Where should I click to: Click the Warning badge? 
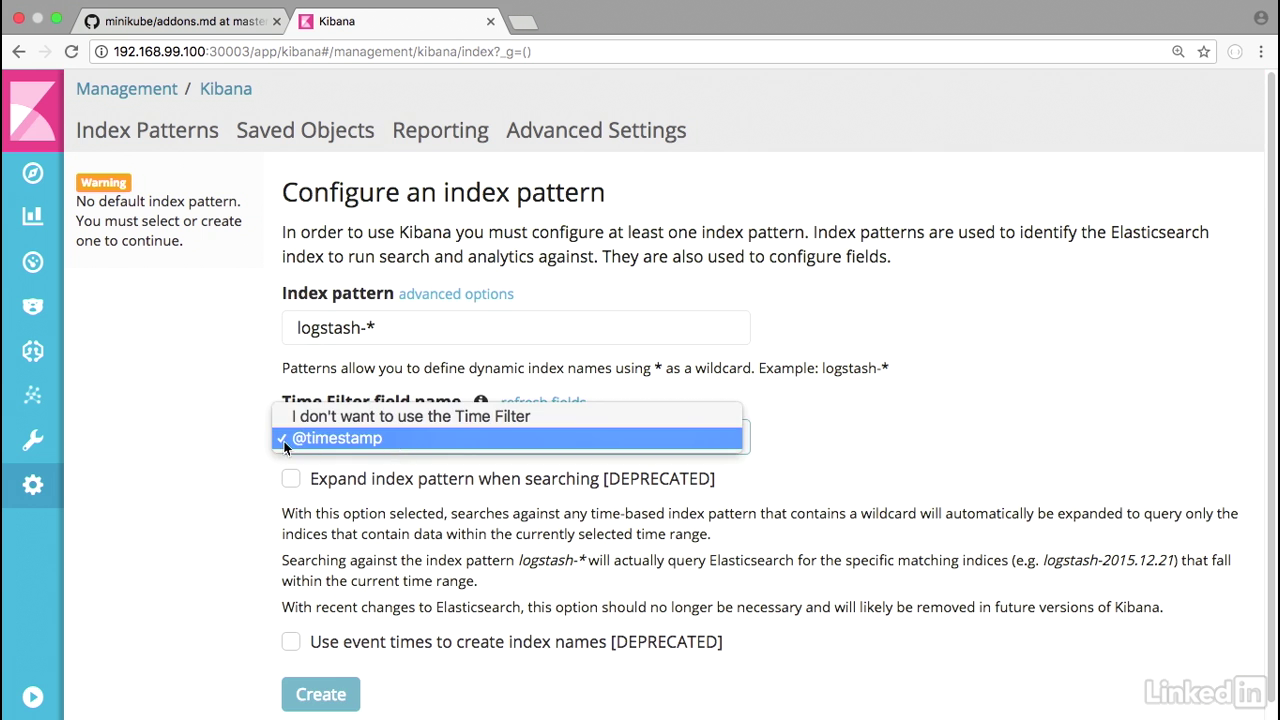(x=104, y=182)
